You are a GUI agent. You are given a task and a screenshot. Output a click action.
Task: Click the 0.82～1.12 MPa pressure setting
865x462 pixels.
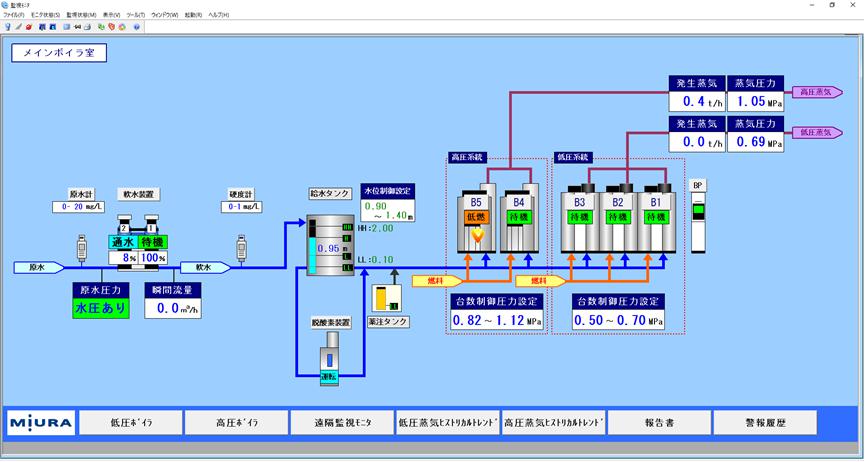coord(496,320)
